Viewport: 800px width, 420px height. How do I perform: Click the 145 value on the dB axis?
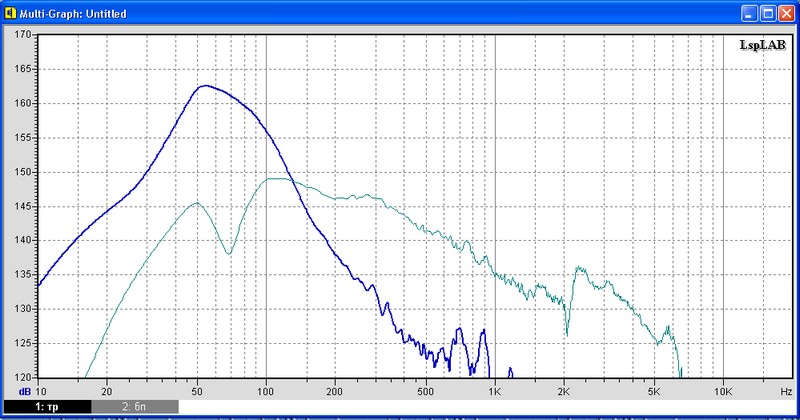(x=23, y=206)
